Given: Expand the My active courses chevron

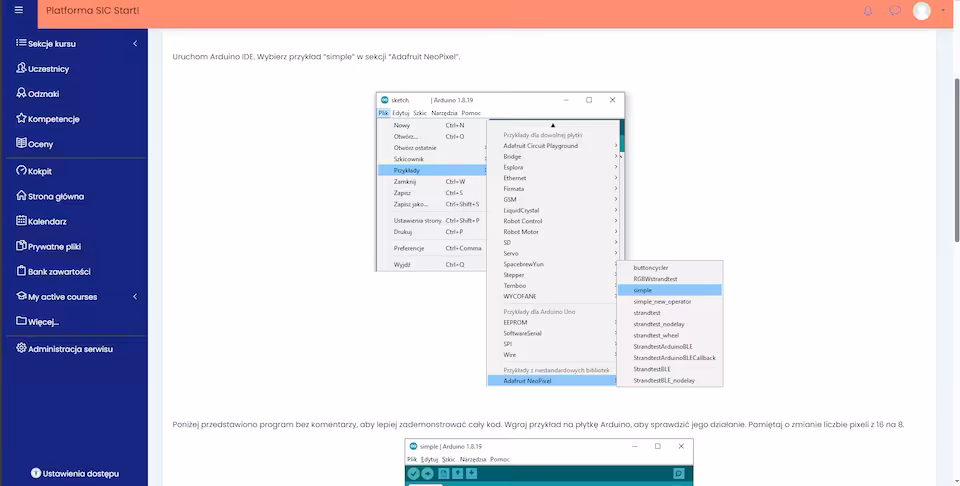Looking at the screenshot, I should (135, 297).
